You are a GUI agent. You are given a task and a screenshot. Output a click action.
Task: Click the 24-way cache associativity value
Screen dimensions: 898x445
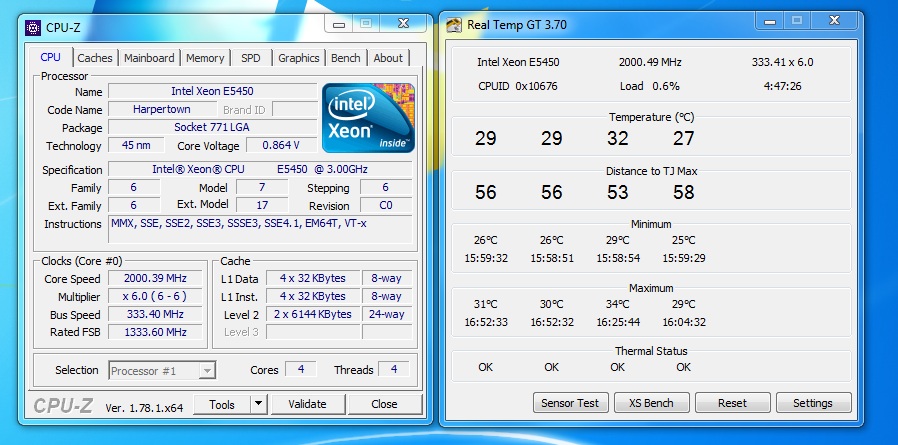tap(387, 314)
